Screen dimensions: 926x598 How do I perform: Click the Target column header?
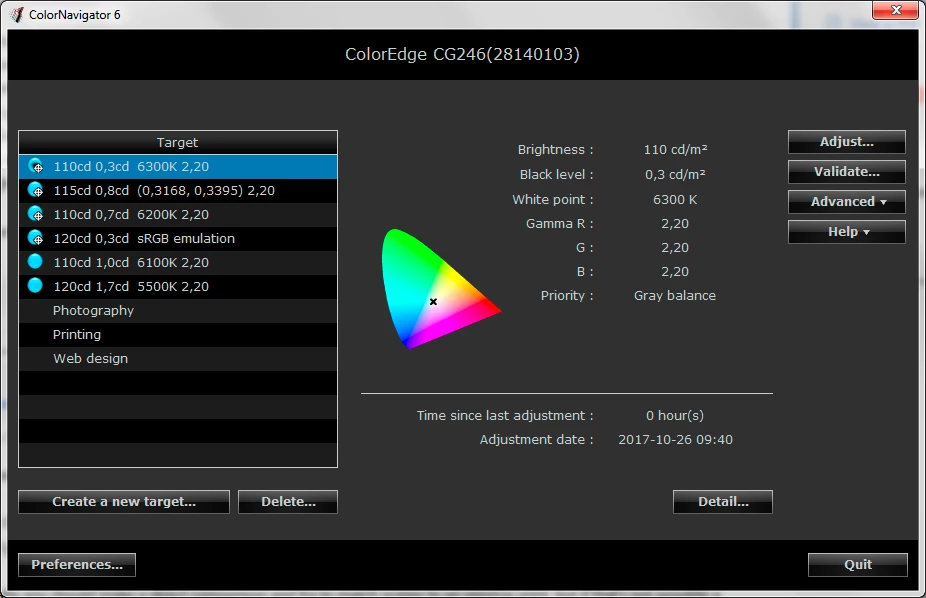pos(178,142)
